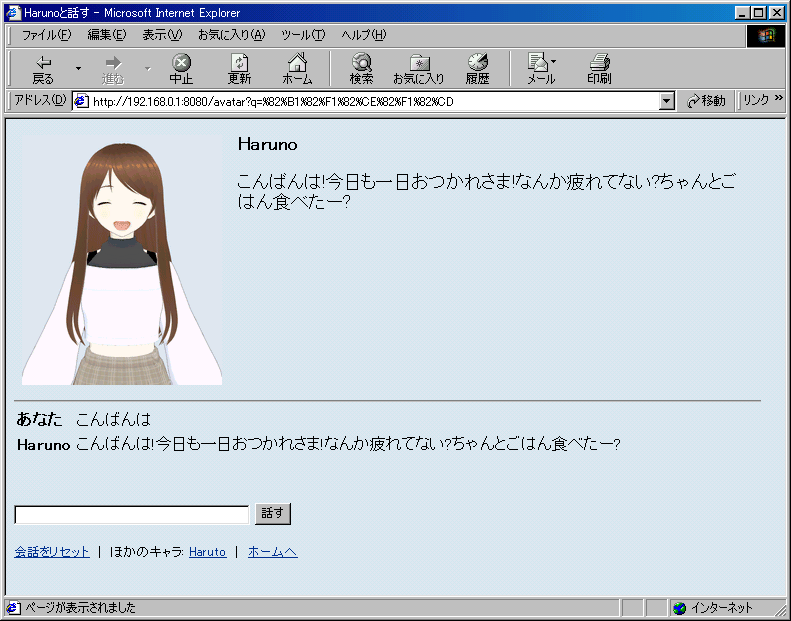
Task: Click the リンク label in the toolbar
Action: (756, 100)
